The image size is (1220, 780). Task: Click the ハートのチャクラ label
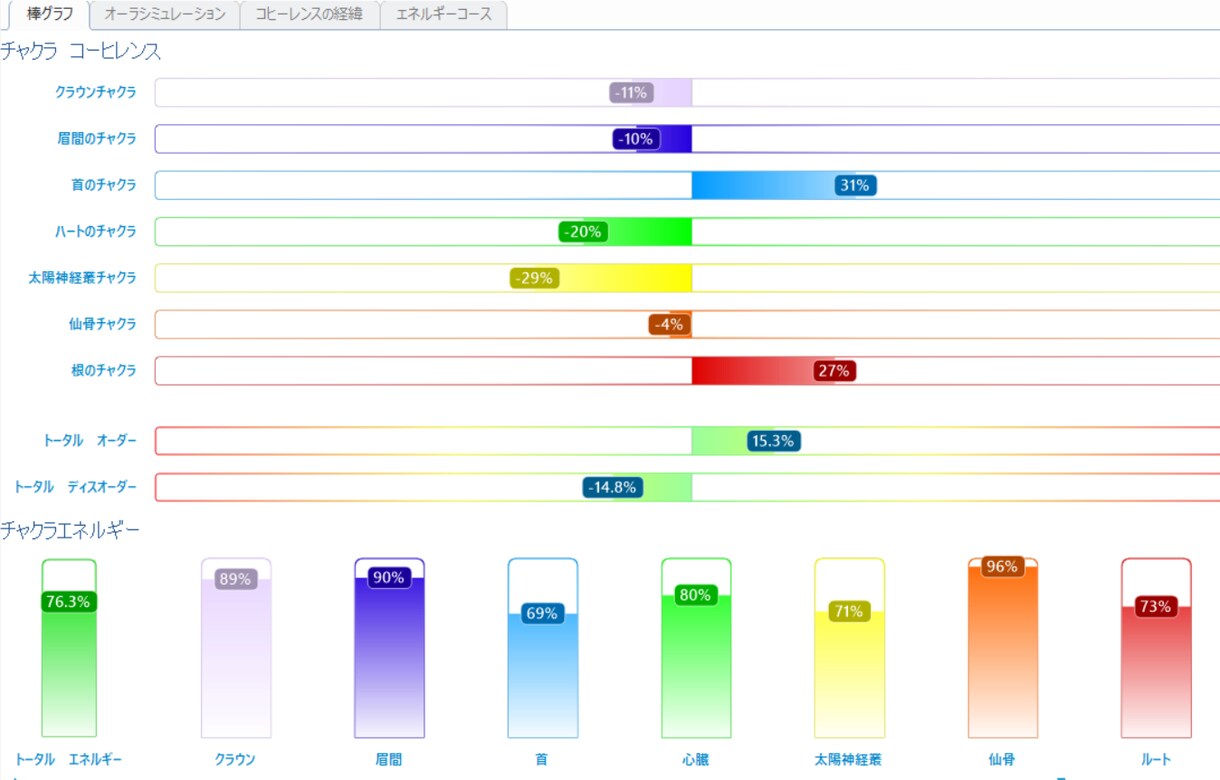click(95, 231)
